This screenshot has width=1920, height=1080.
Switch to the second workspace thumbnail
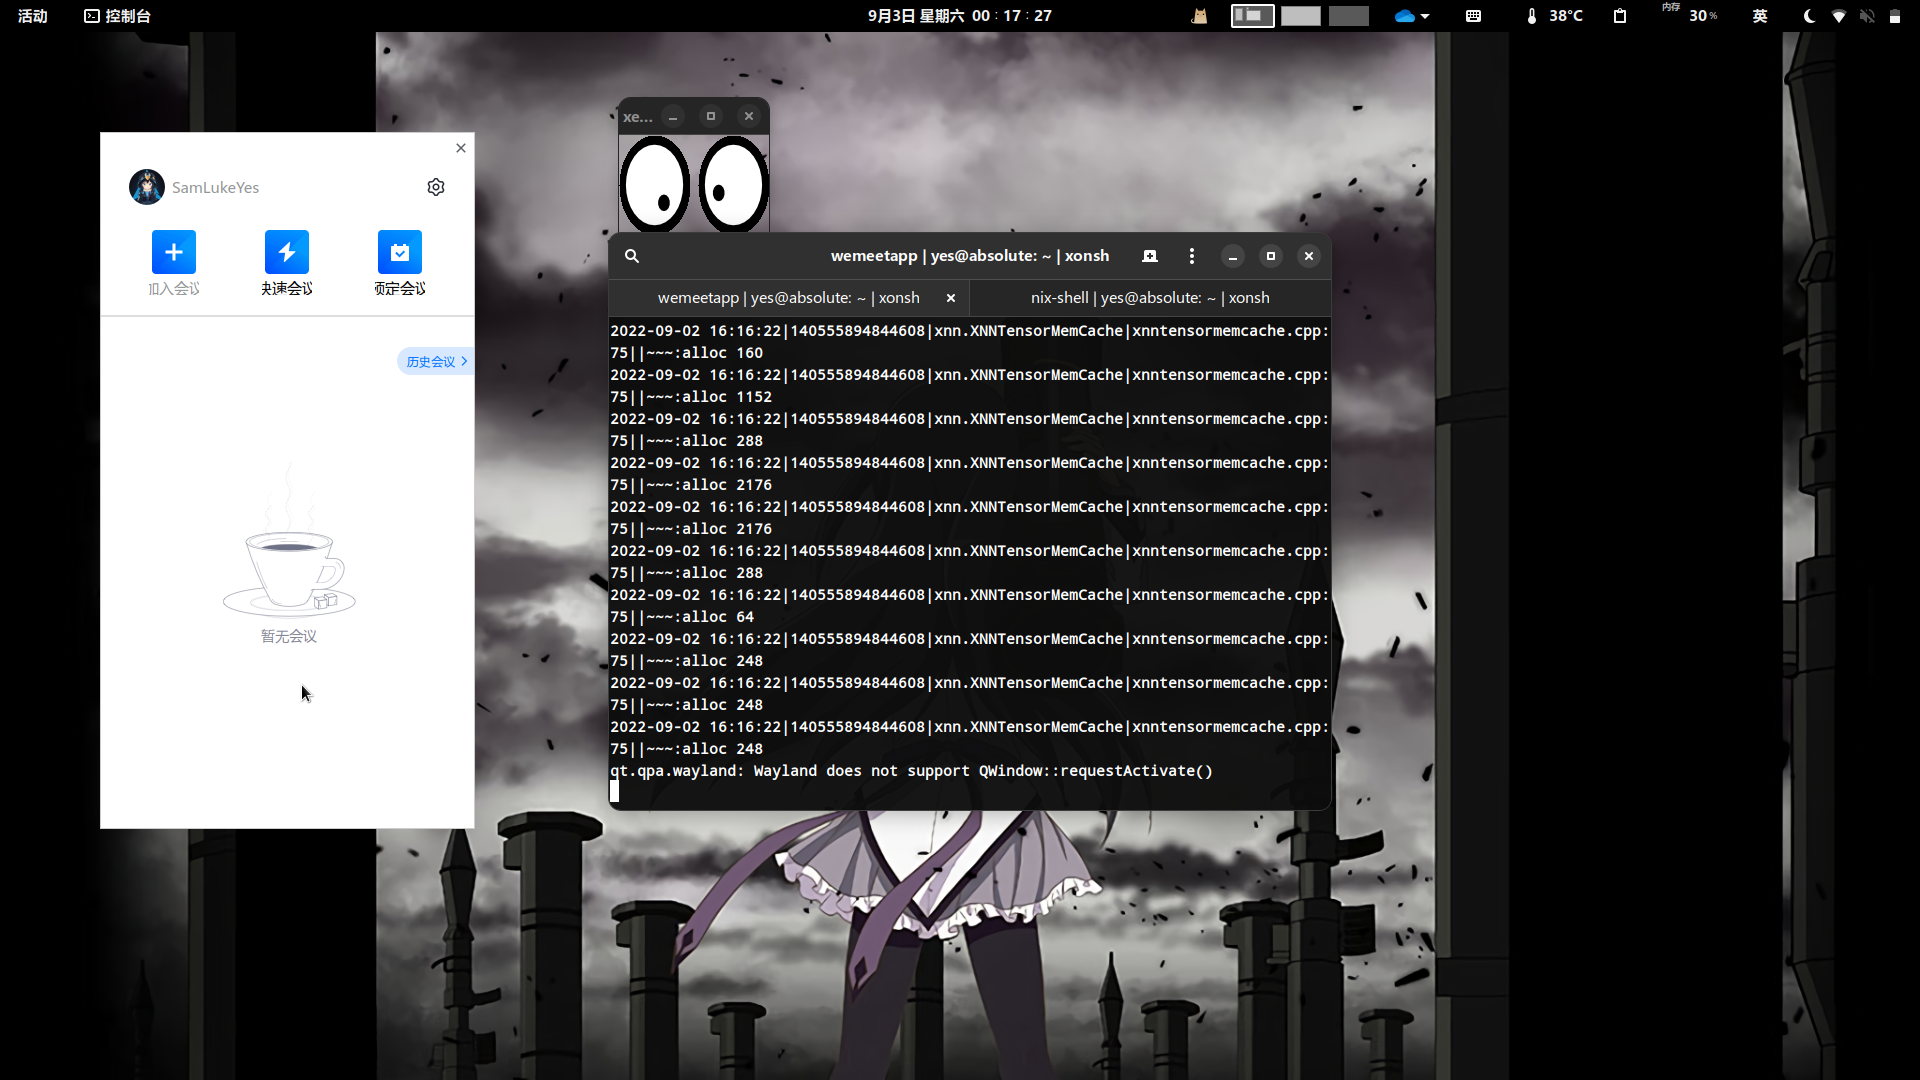1300,16
